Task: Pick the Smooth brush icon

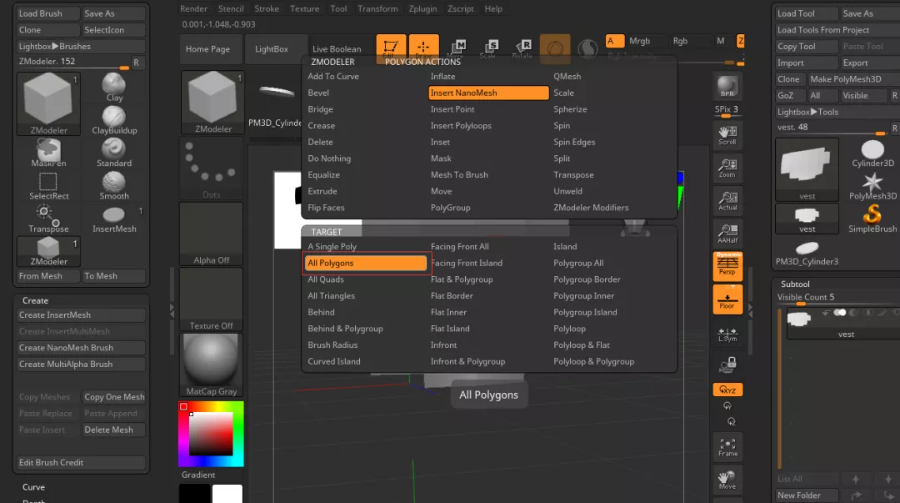Action: point(114,185)
